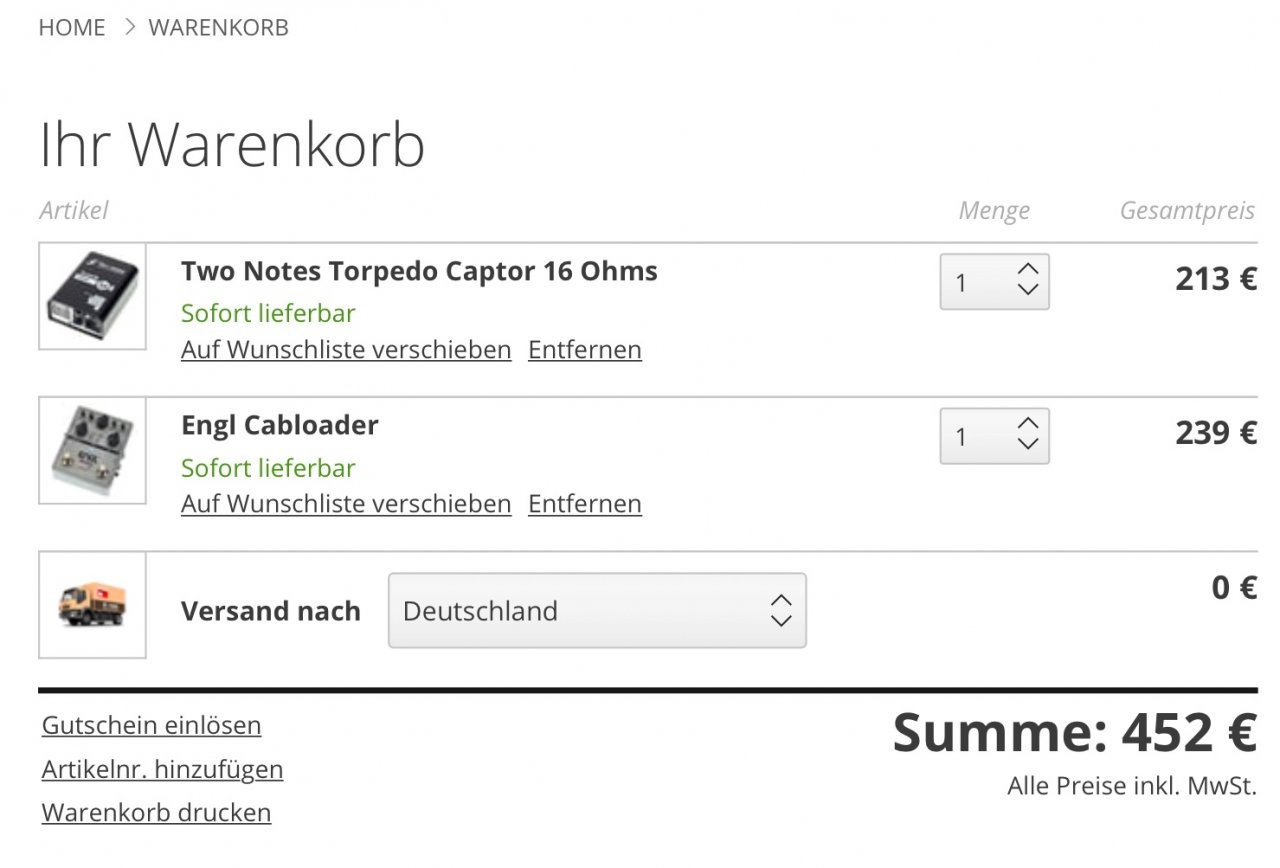
Task: Click the Two Notes Torpedo Captor product image
Action: pyautogui.click(x=92, y=296)
